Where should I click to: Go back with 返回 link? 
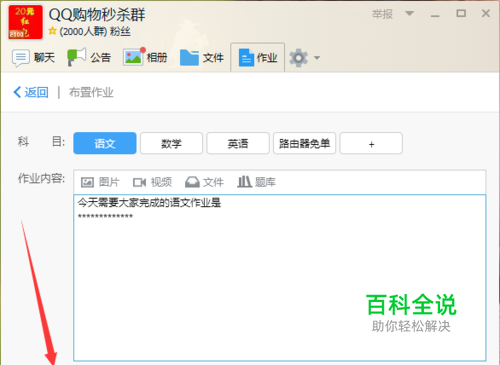click(x=31, y=92)
